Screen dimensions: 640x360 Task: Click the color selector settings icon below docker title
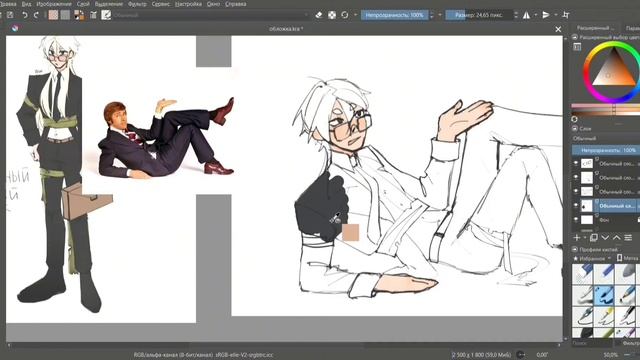click(577, 47)
